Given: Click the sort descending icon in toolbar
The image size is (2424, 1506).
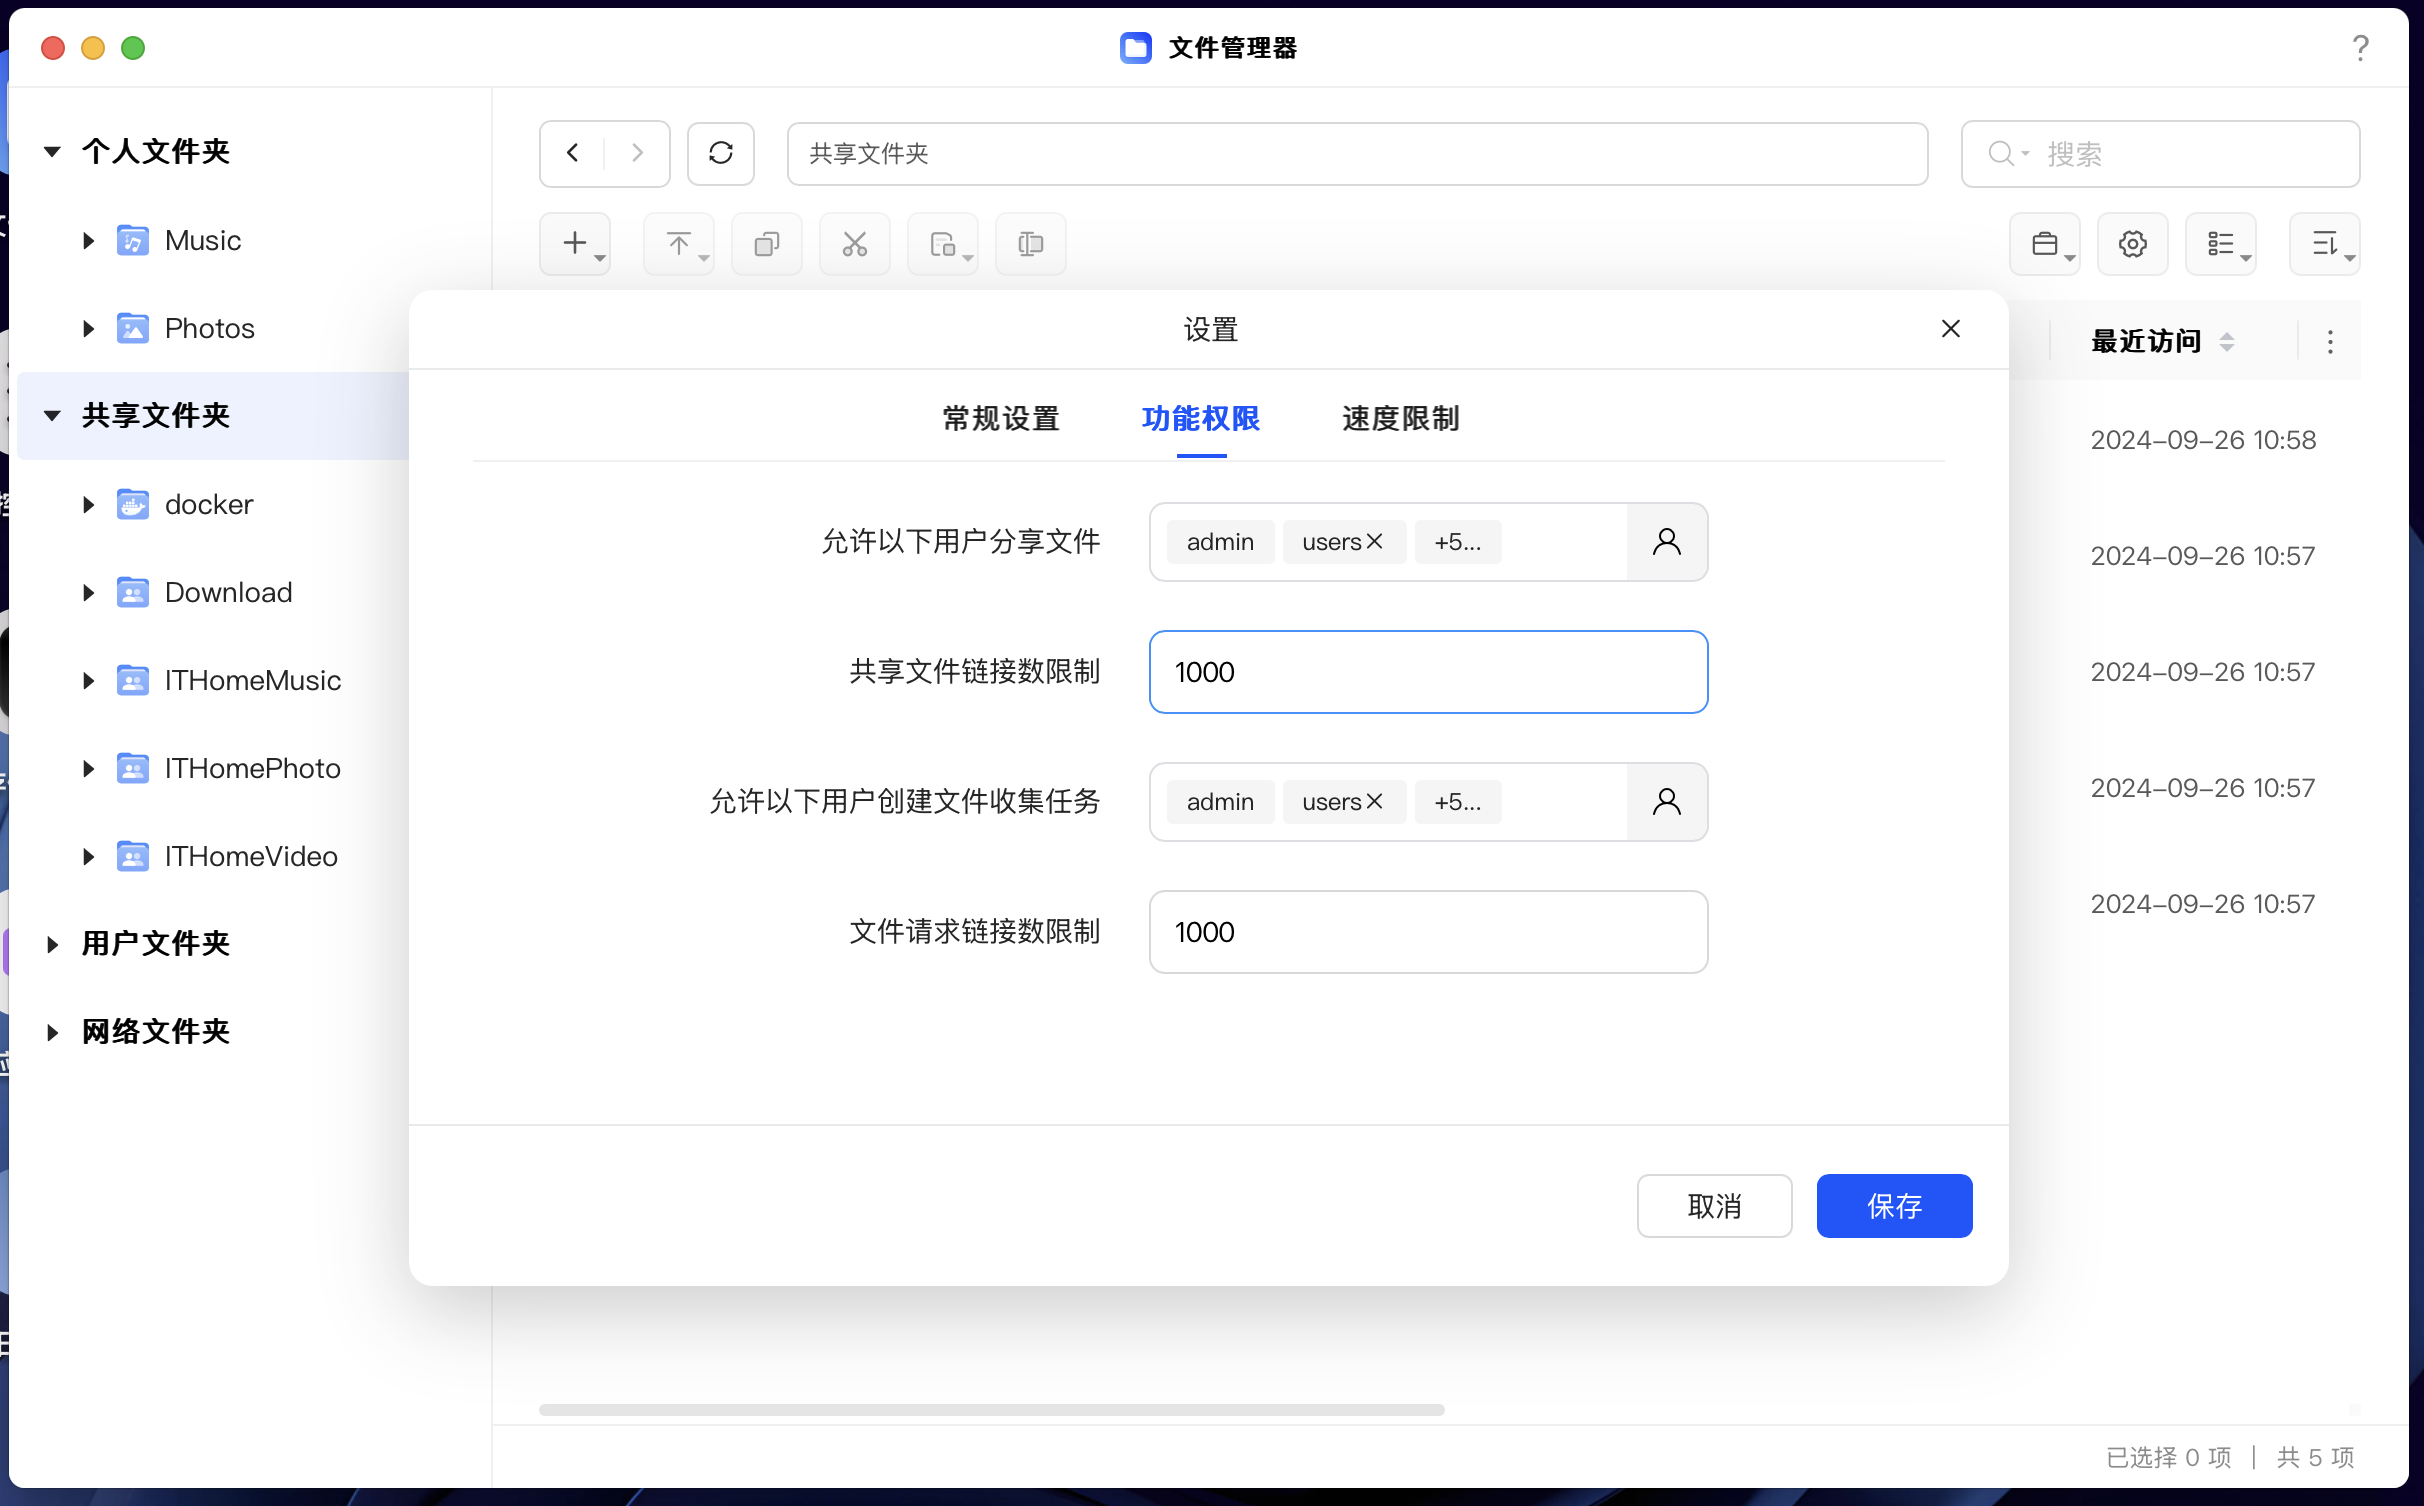Looking at the screenshot, I should point(2325,241).
